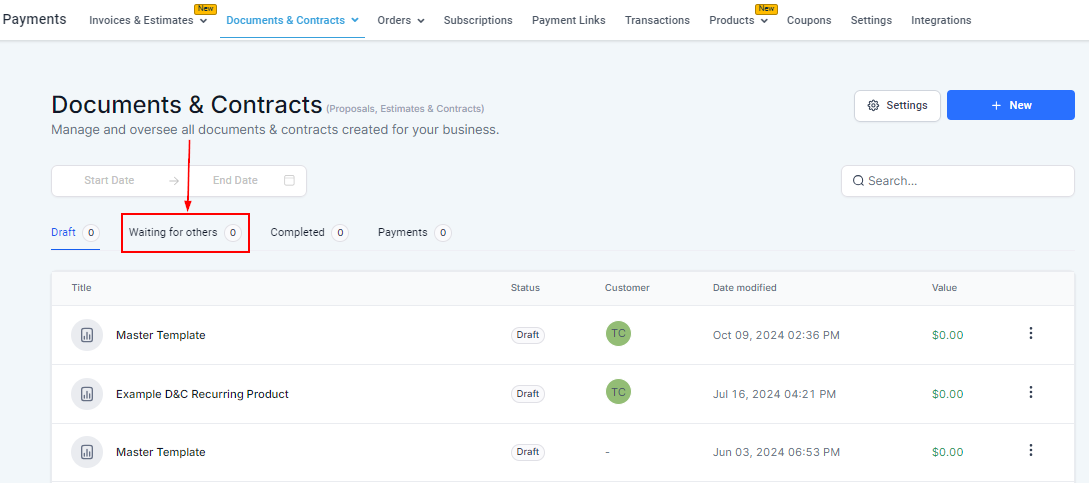Open three-dot menu for Example D&C Recurring Product
This screenshot has height=483, width=1089.
(x=1031, y=393)
